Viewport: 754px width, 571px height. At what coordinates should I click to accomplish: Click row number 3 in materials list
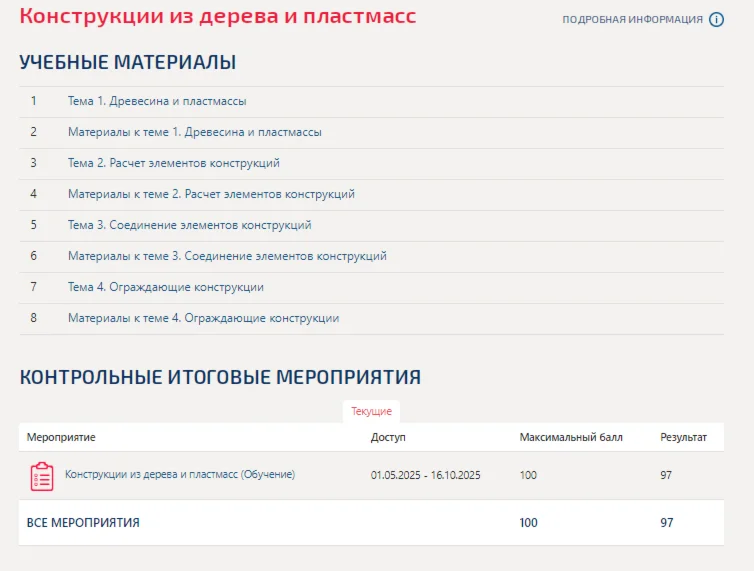coord(34,163)
